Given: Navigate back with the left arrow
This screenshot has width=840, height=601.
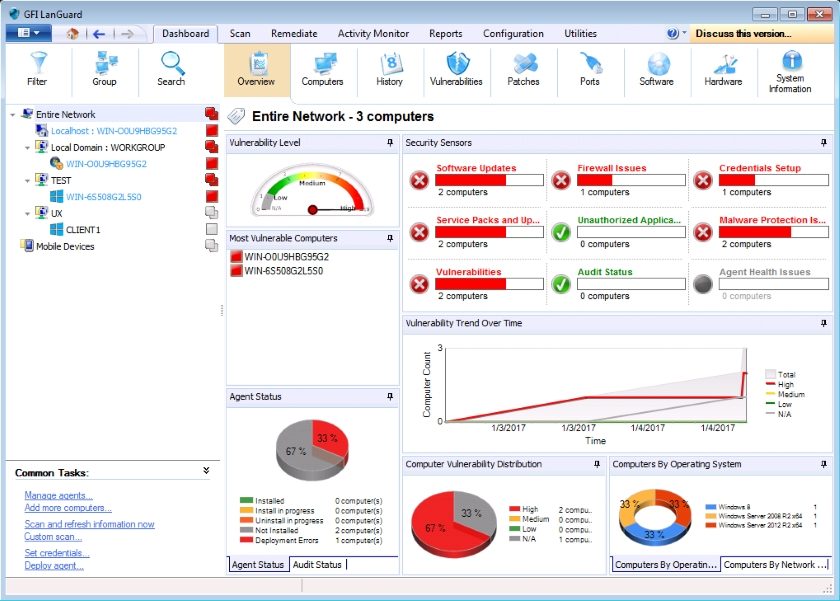Looking at the screenshot, I should [99, 34].
